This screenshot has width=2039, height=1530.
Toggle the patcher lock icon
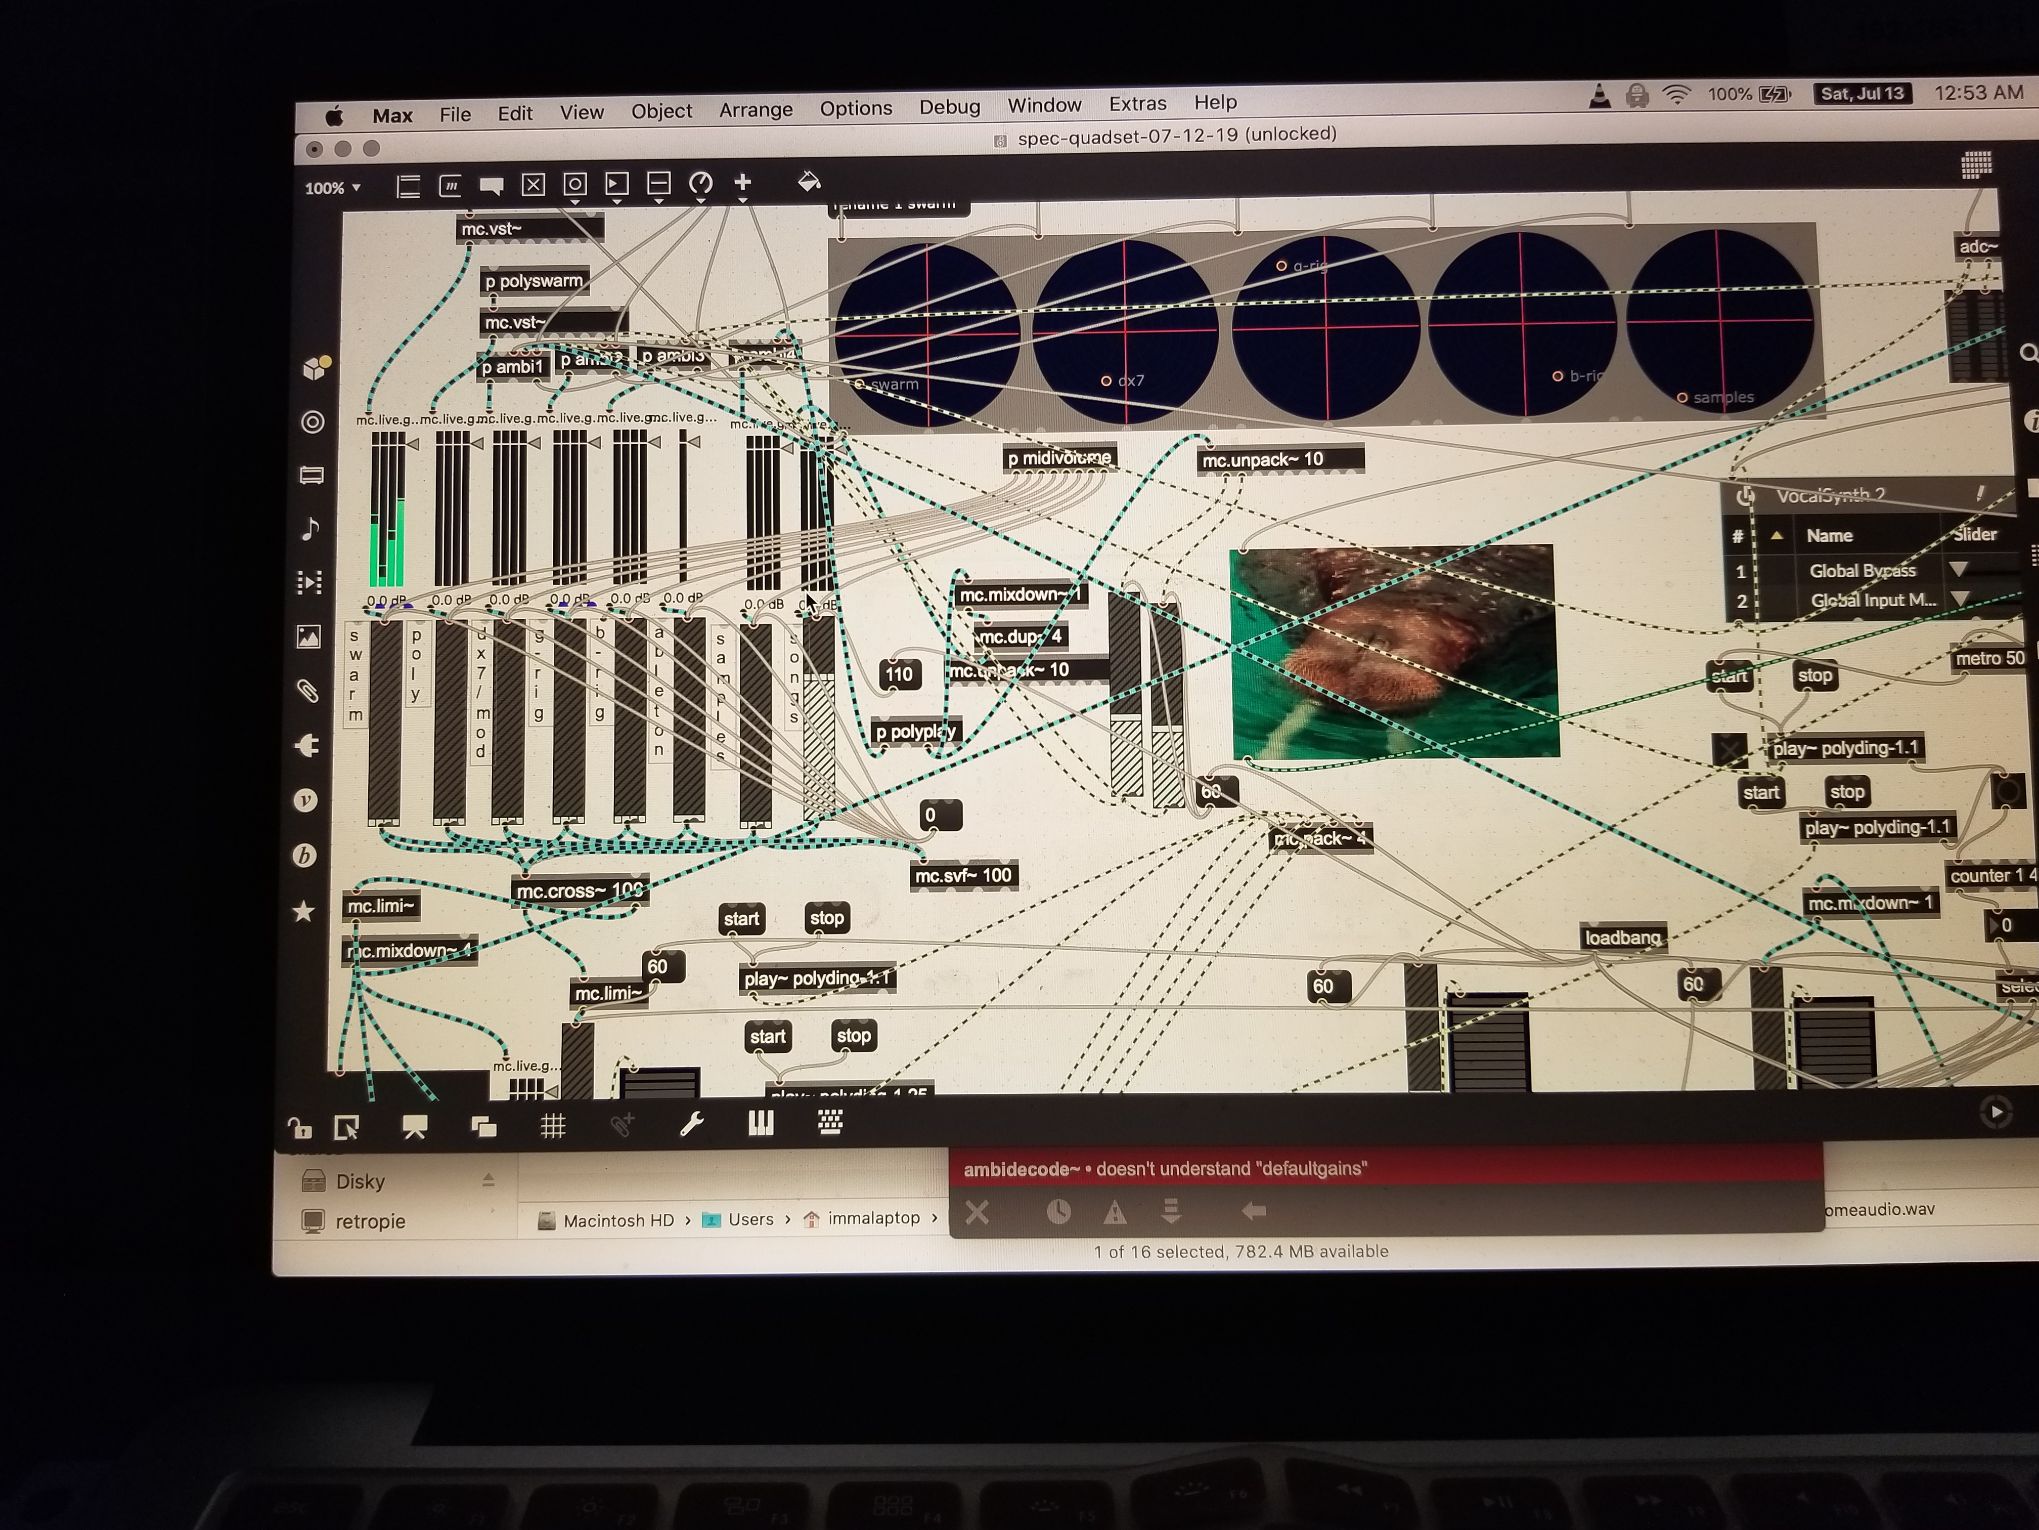[299, 1129]
